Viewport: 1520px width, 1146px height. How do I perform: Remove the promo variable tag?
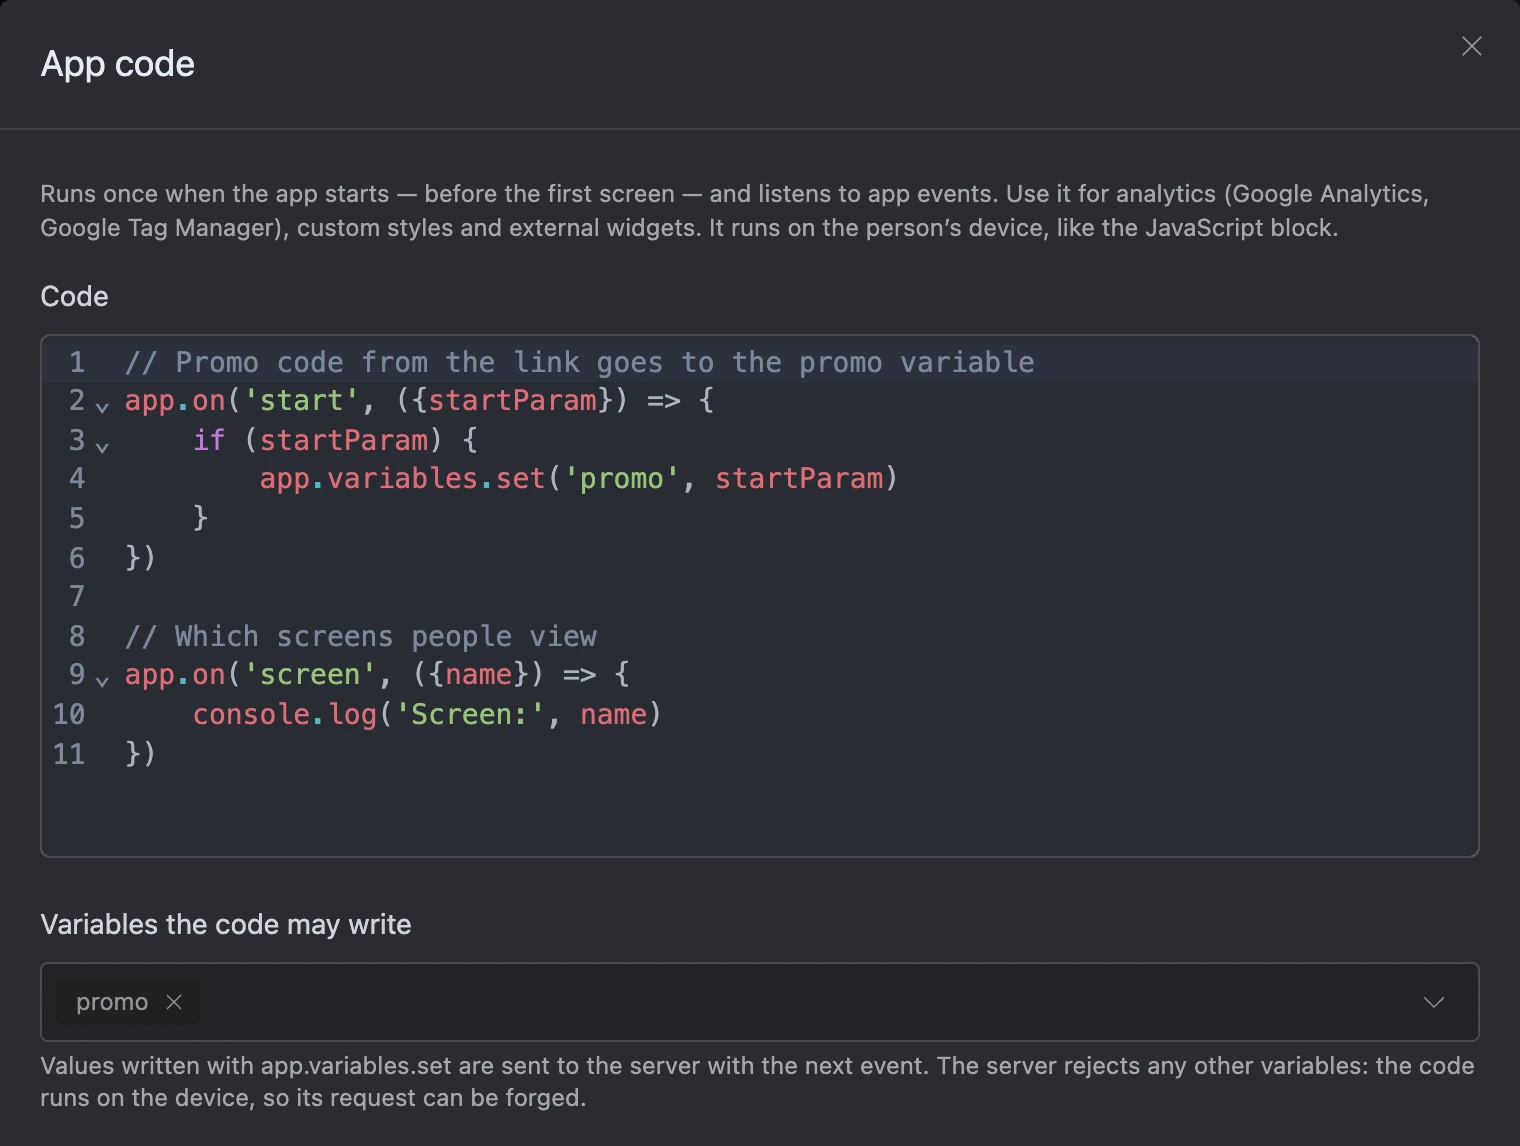[x=174, y=1002]
